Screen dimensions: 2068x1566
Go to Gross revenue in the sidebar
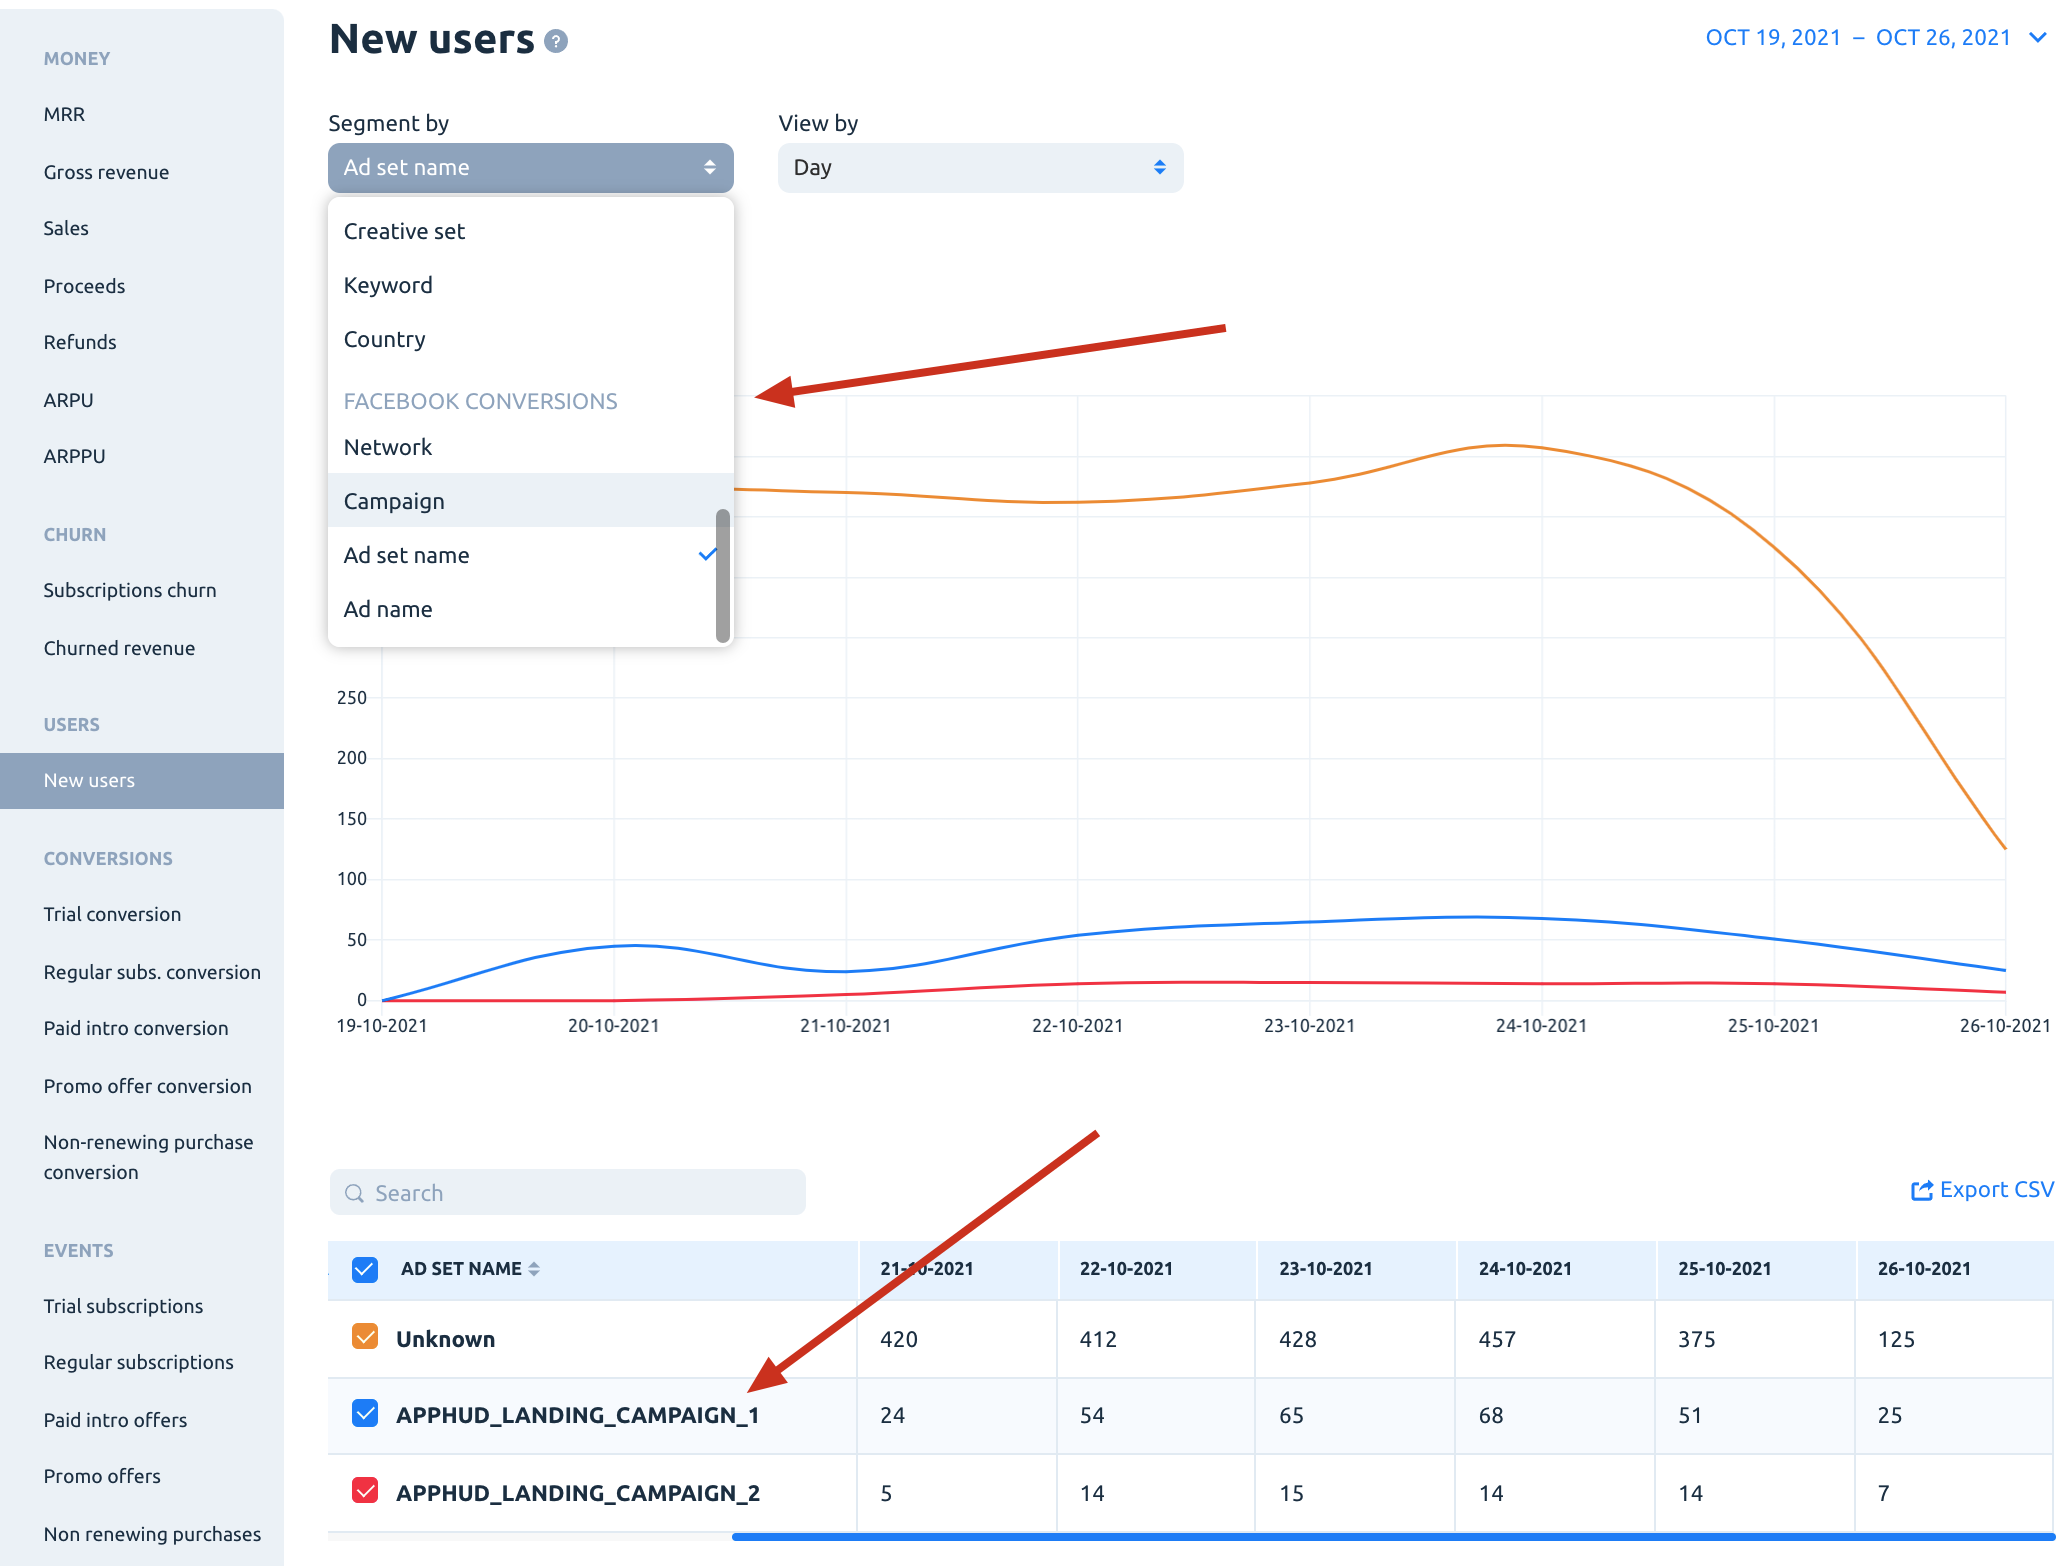click(x=106, y=172)
